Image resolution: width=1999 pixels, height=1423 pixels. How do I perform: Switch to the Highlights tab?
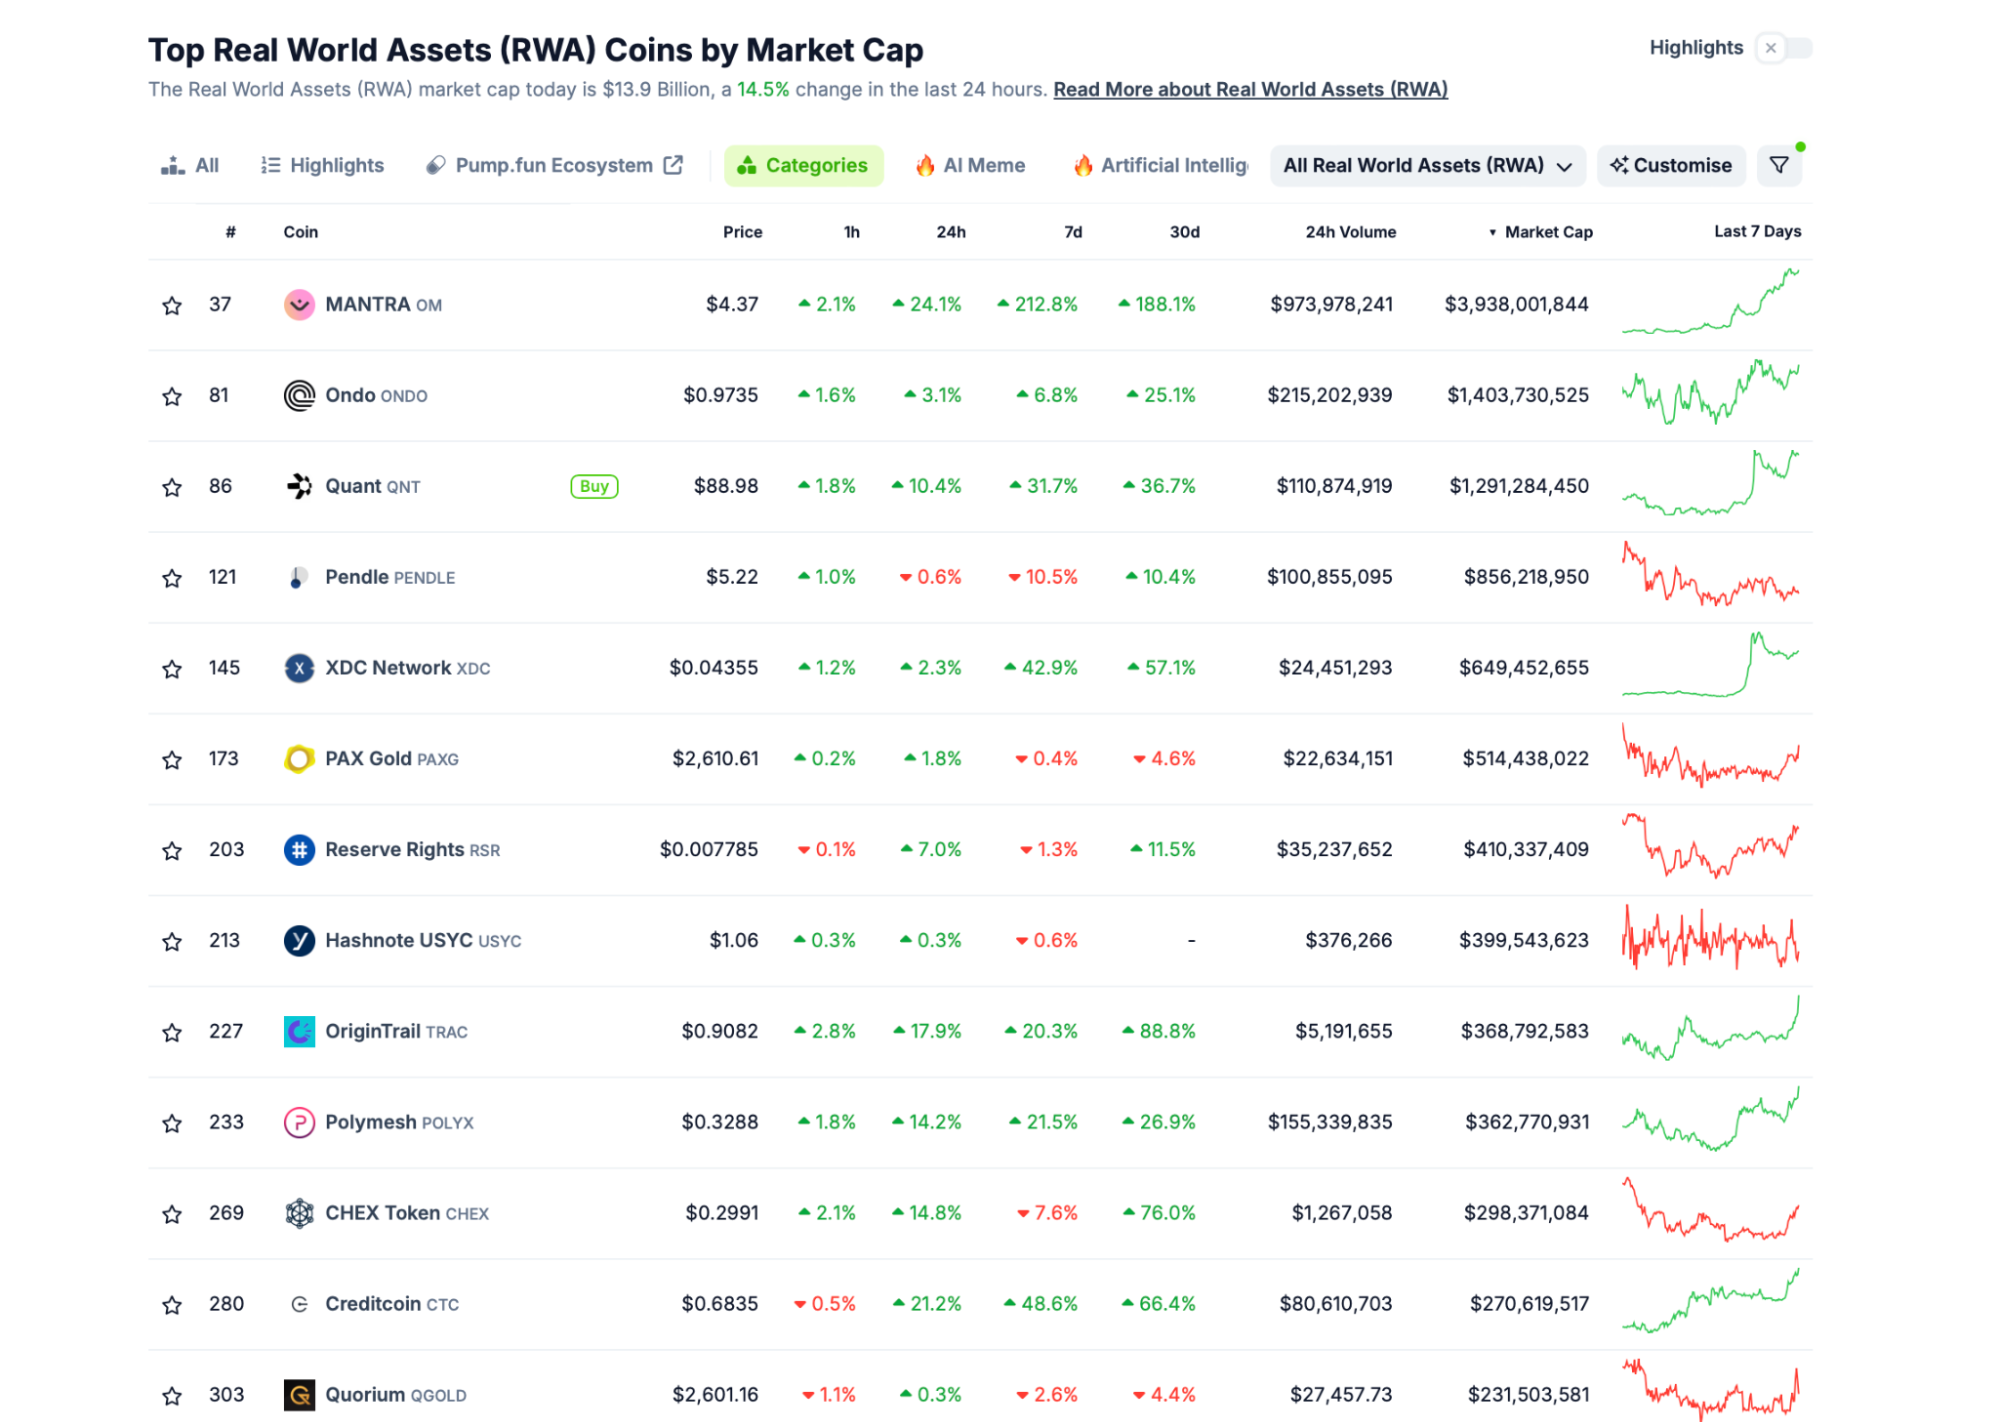(x=322, y=165)
